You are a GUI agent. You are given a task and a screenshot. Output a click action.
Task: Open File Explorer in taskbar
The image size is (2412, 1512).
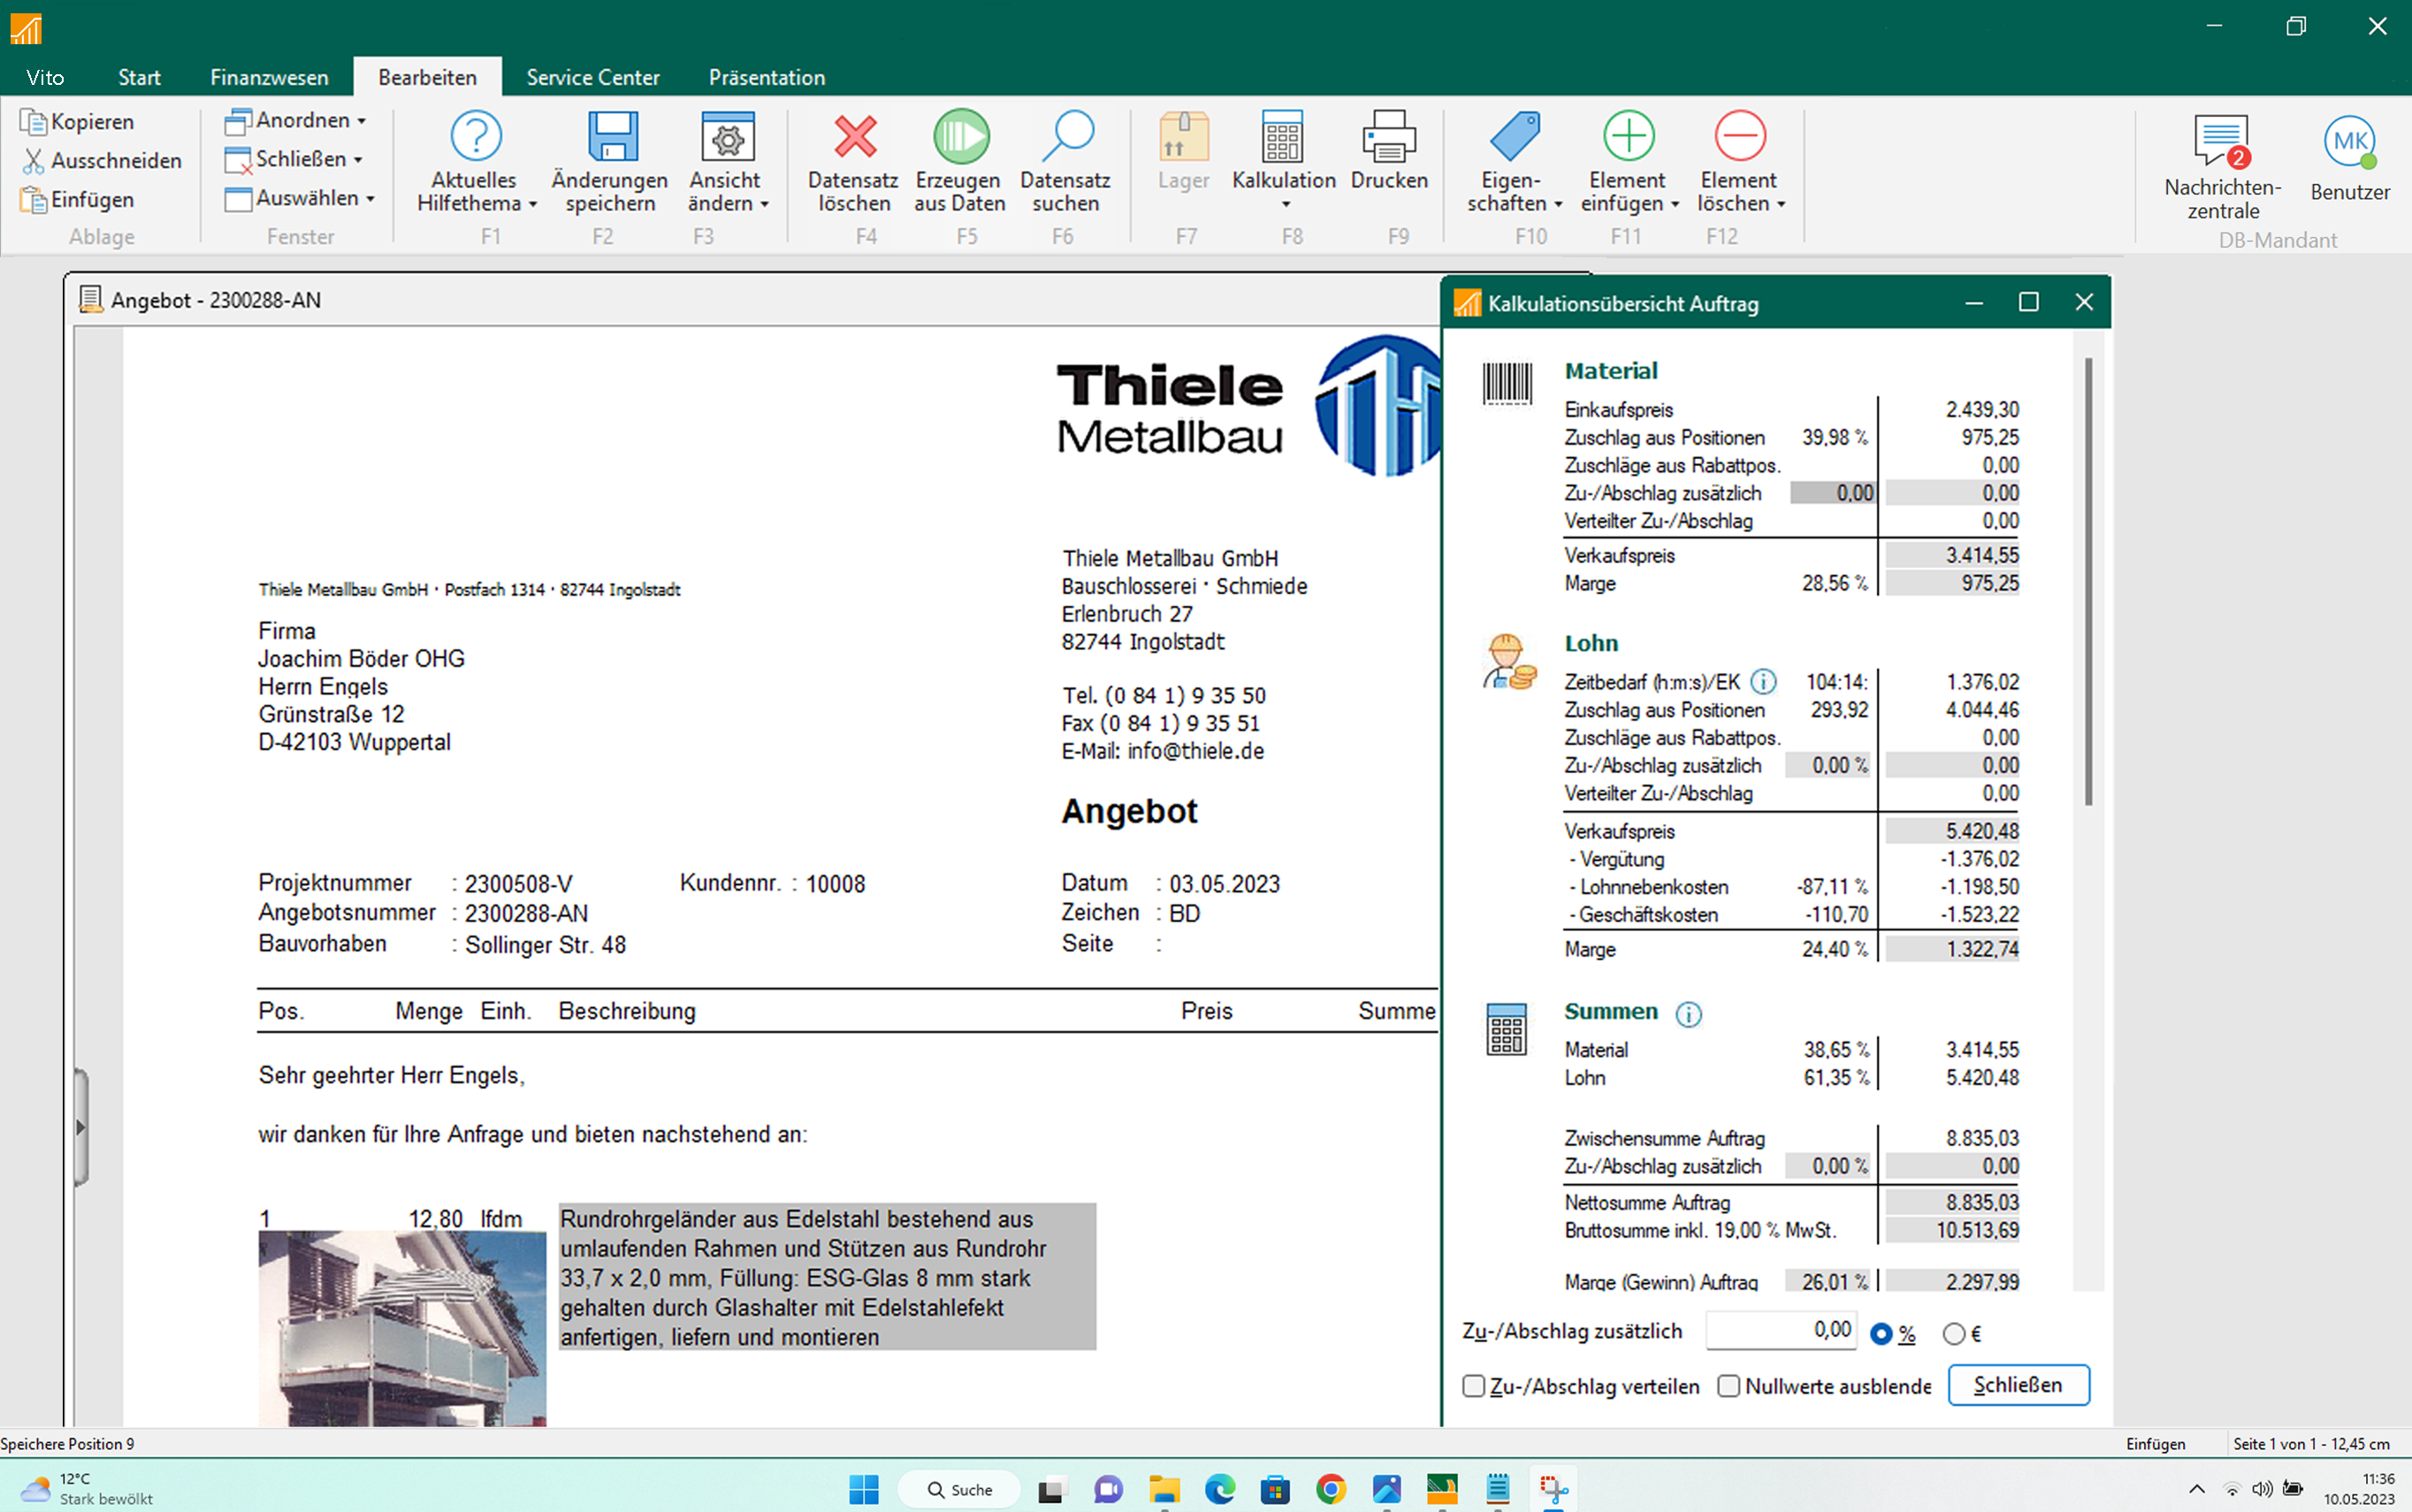[1164, 1490]
